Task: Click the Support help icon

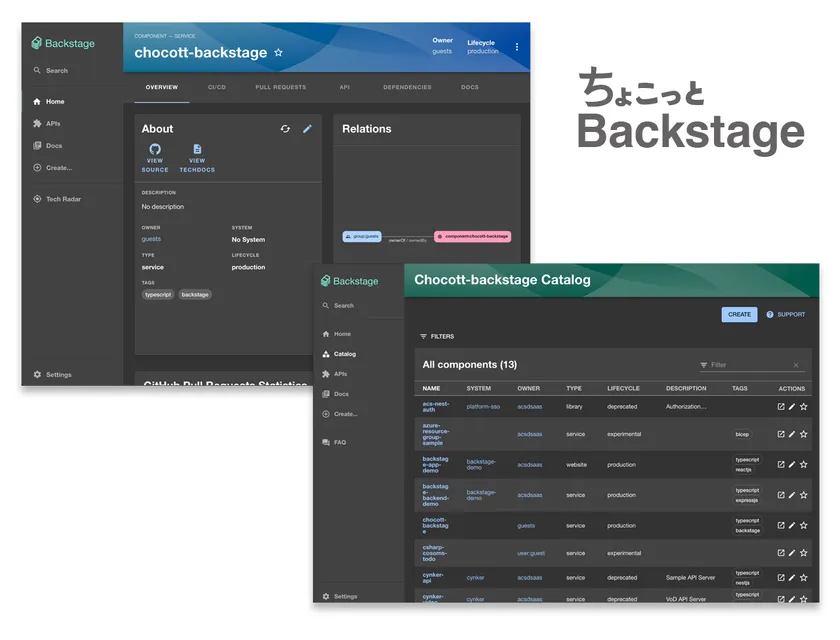Action: click(770, 314)
